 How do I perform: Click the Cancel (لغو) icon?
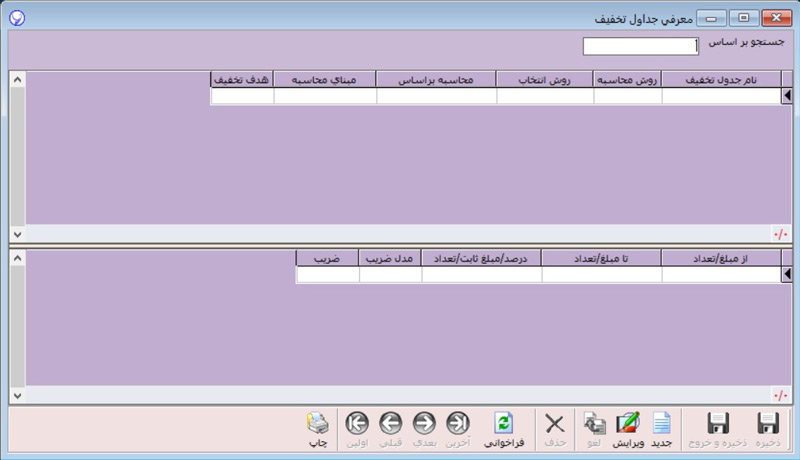point(594,424)
